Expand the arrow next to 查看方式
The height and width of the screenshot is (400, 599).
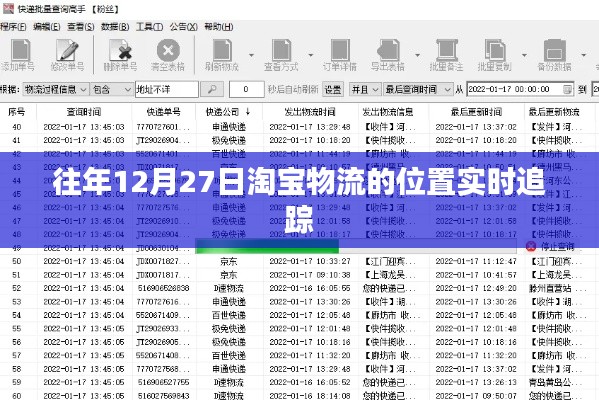coord(311,55)
